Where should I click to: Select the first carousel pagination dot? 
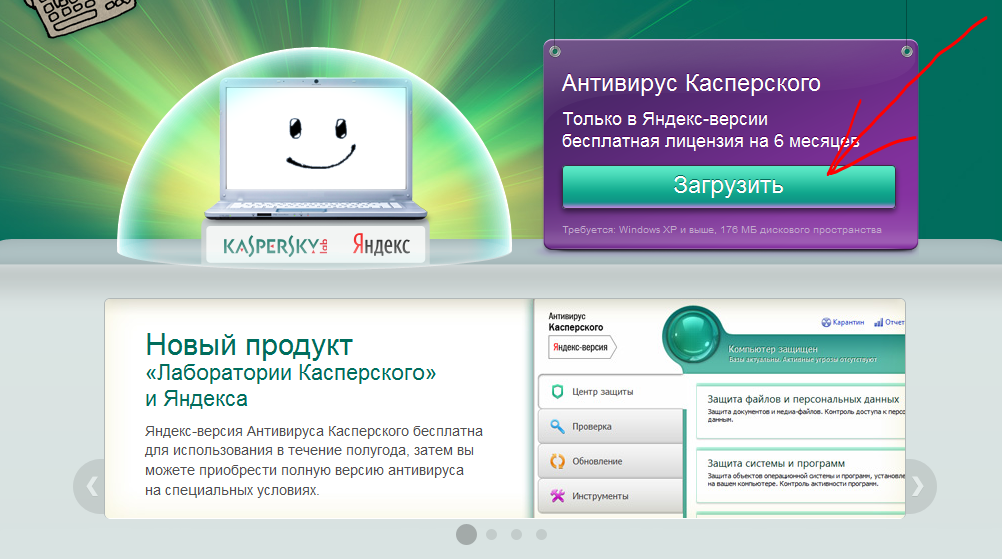click(x=466, y=534)
